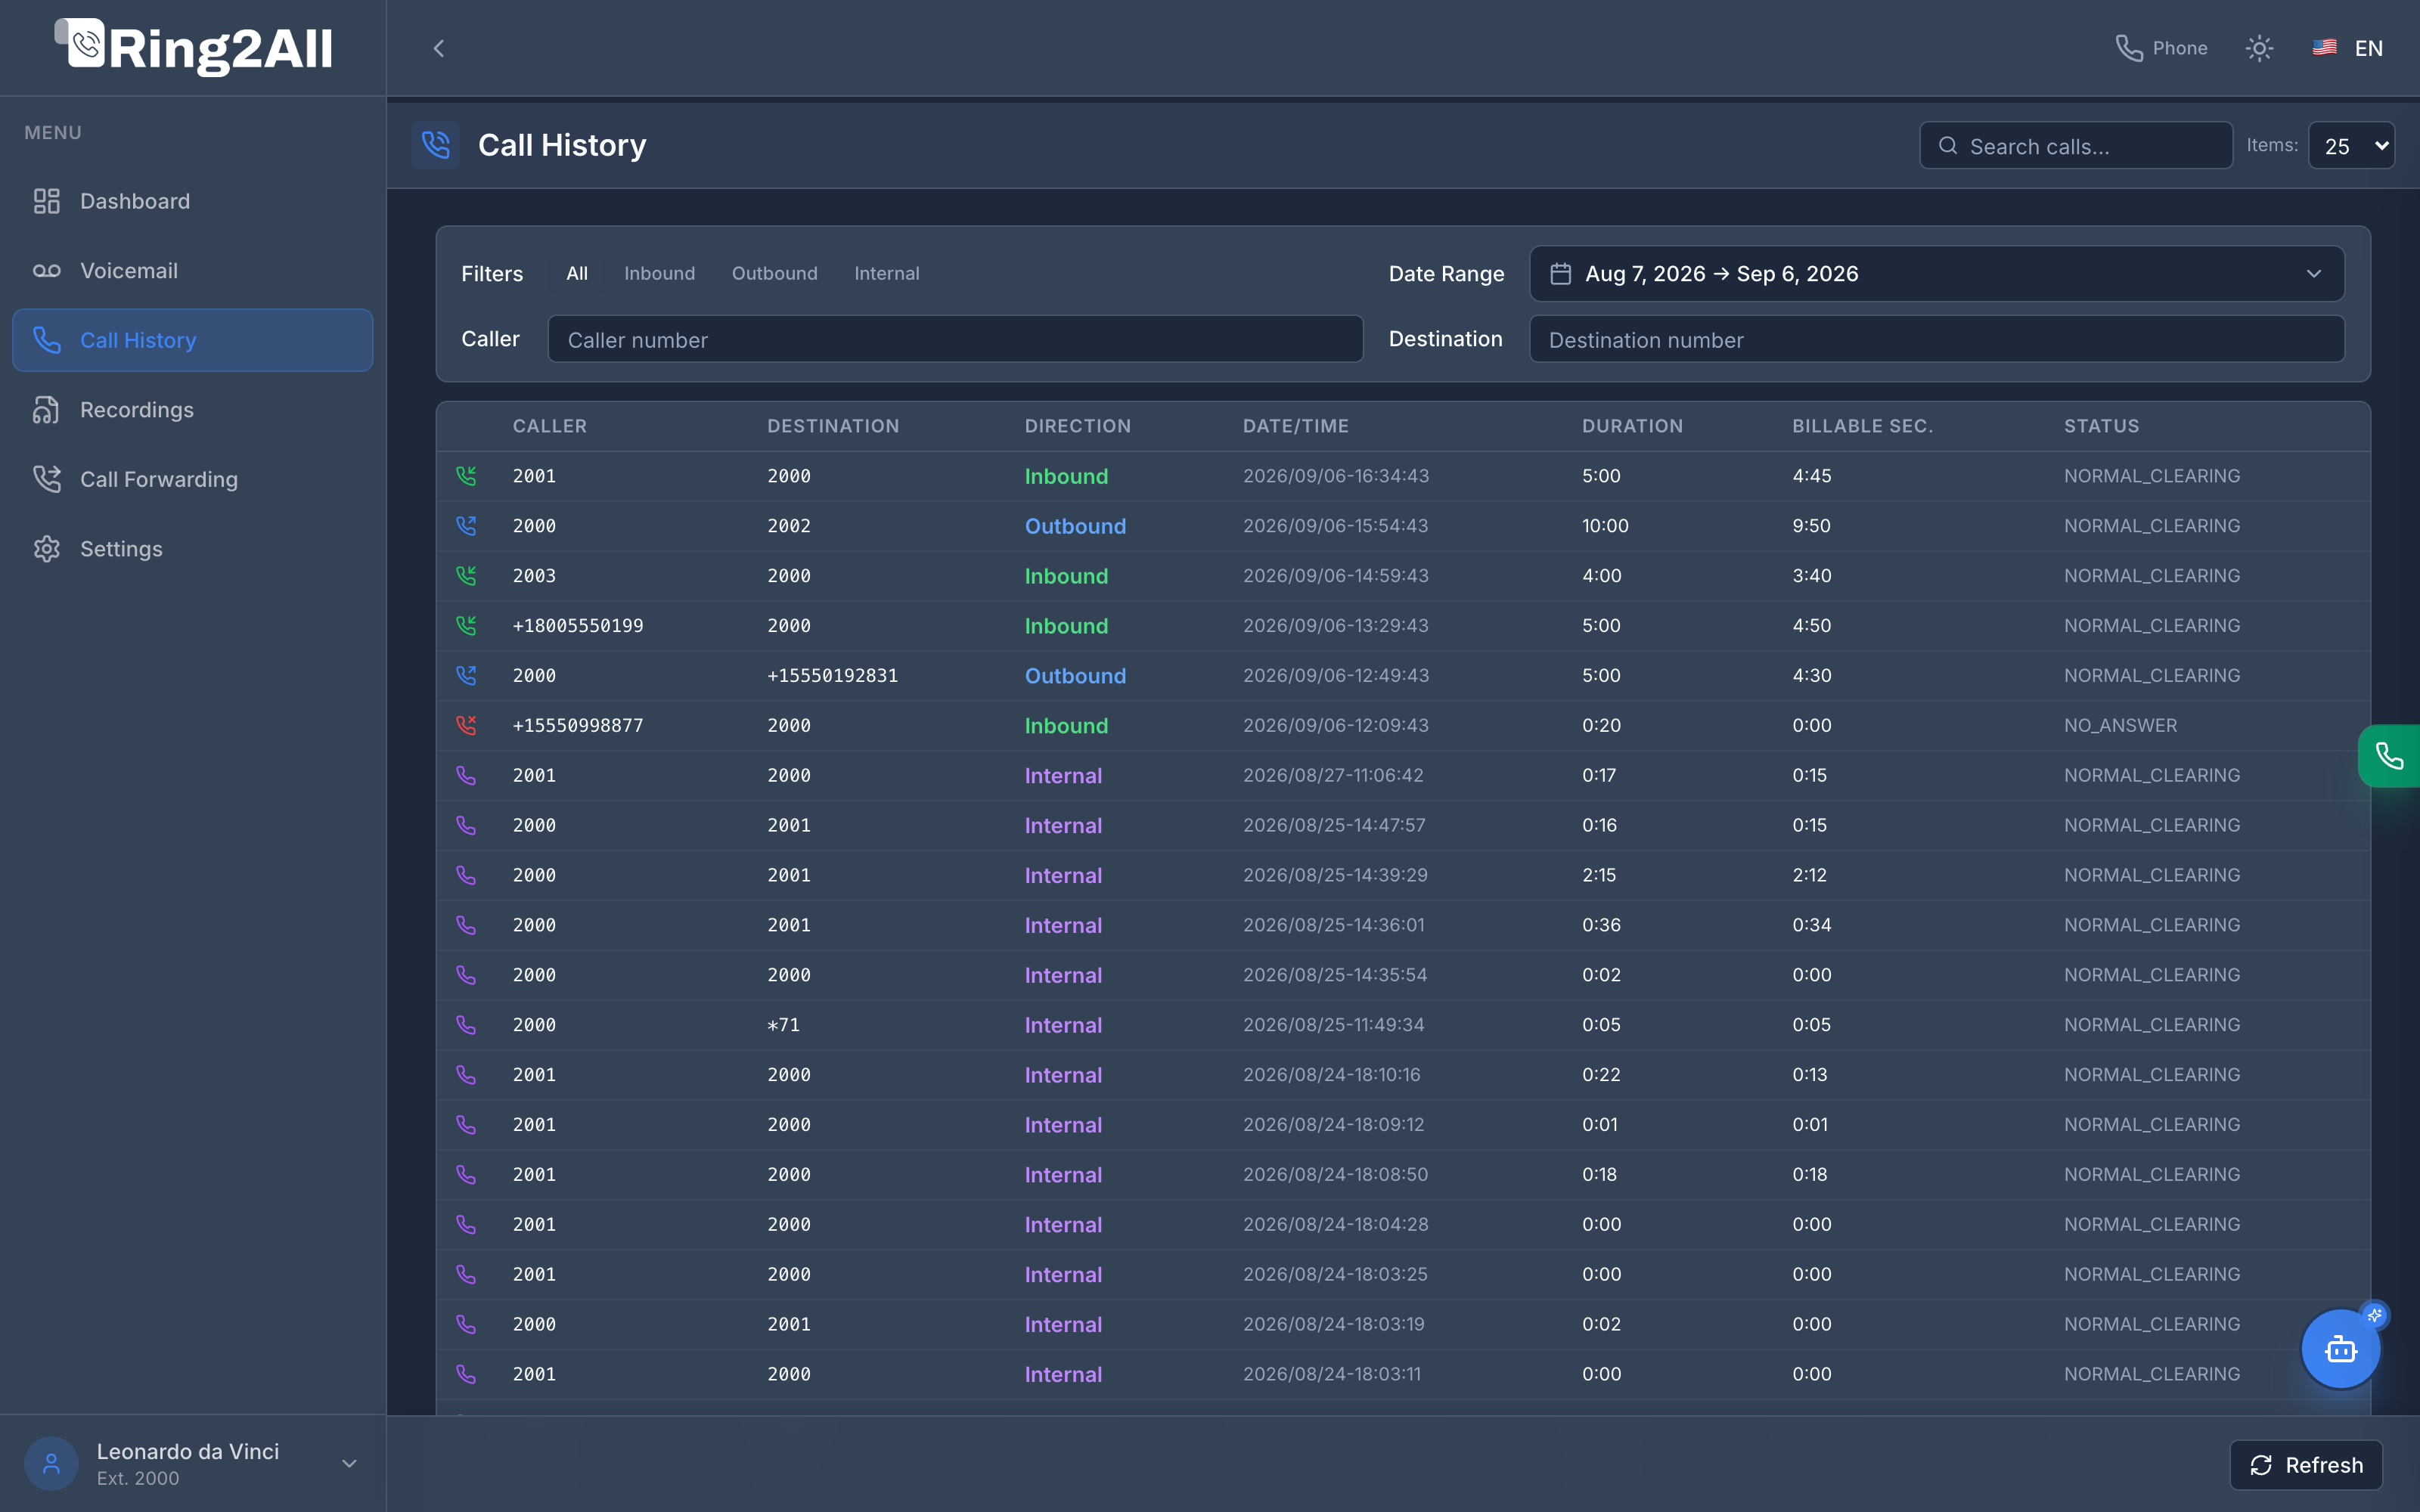Collapse sidebar with back chevron
The width and height of the screenshot is (2420, 1512).
(438, 48)
